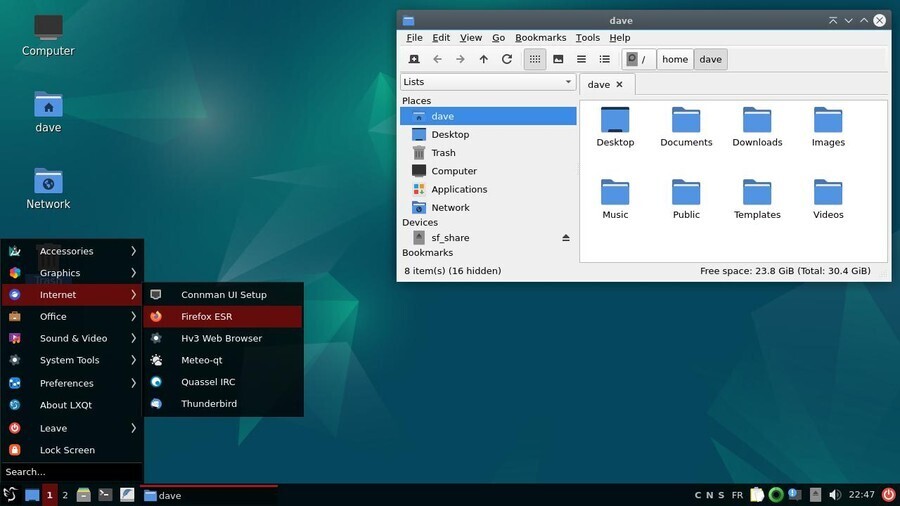Launch Connman UI Setup

point(223,294)
